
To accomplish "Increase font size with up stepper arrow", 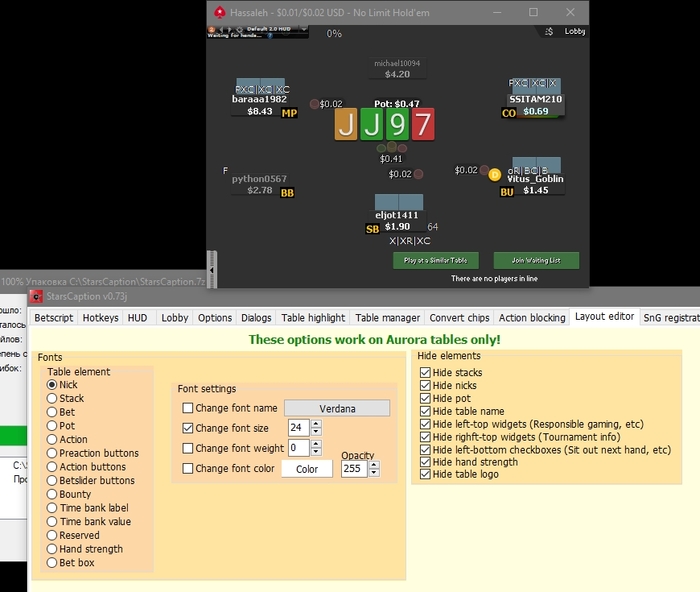I will pos(316,424).
